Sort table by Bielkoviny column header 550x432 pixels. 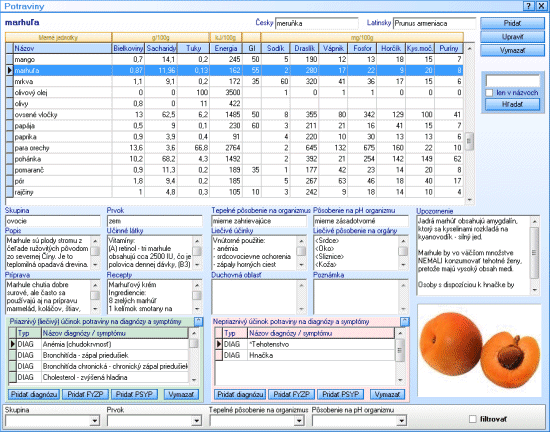128,48
